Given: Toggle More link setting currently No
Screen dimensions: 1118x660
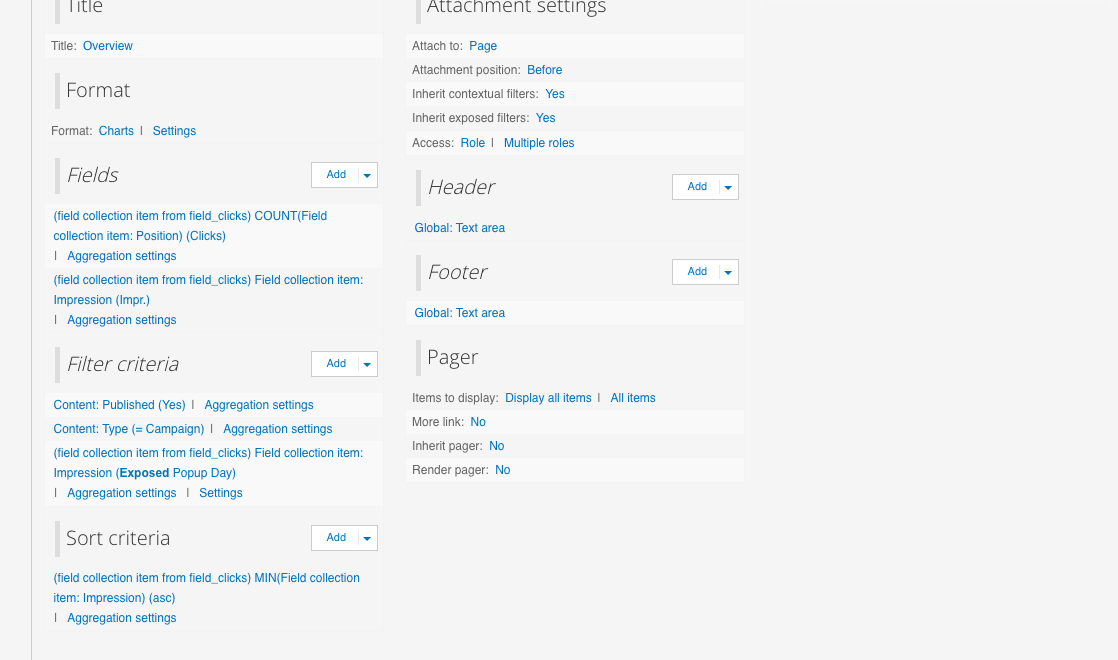Looking at the screenshot, I should 478,421.
